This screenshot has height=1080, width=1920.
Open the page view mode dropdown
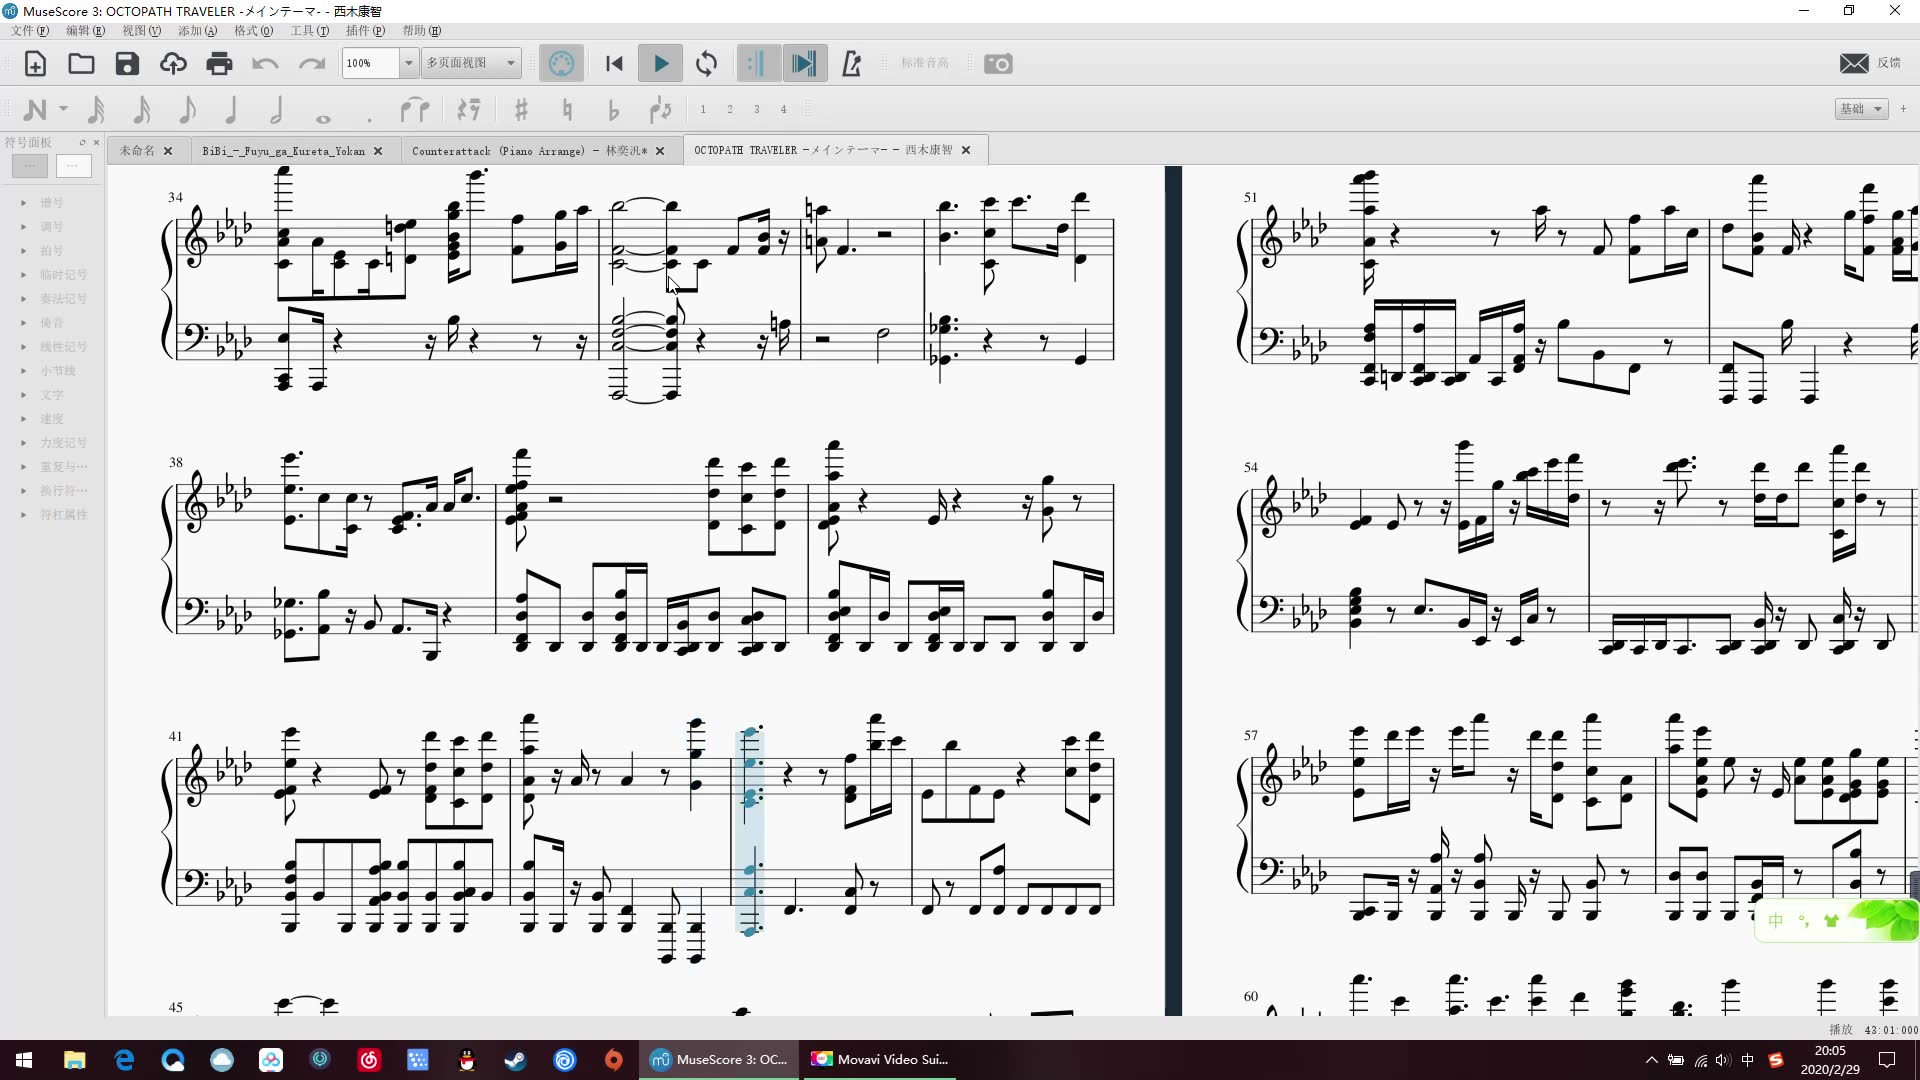(470, 63)
